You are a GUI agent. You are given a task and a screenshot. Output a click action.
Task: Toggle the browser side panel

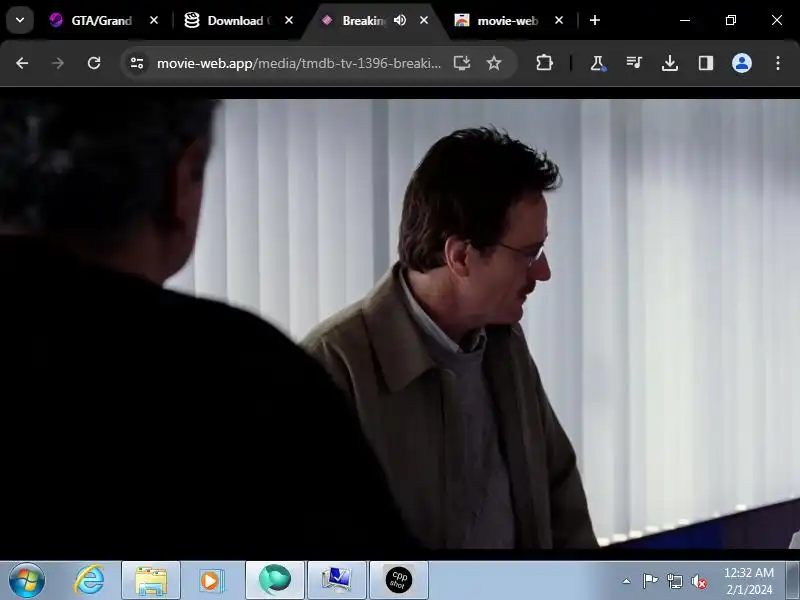[x=706, y=63]
